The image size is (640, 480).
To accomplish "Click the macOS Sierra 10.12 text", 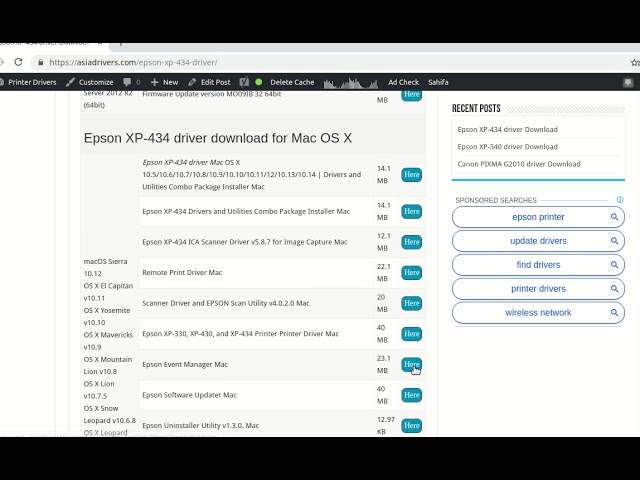I will (x=105, y=267).
